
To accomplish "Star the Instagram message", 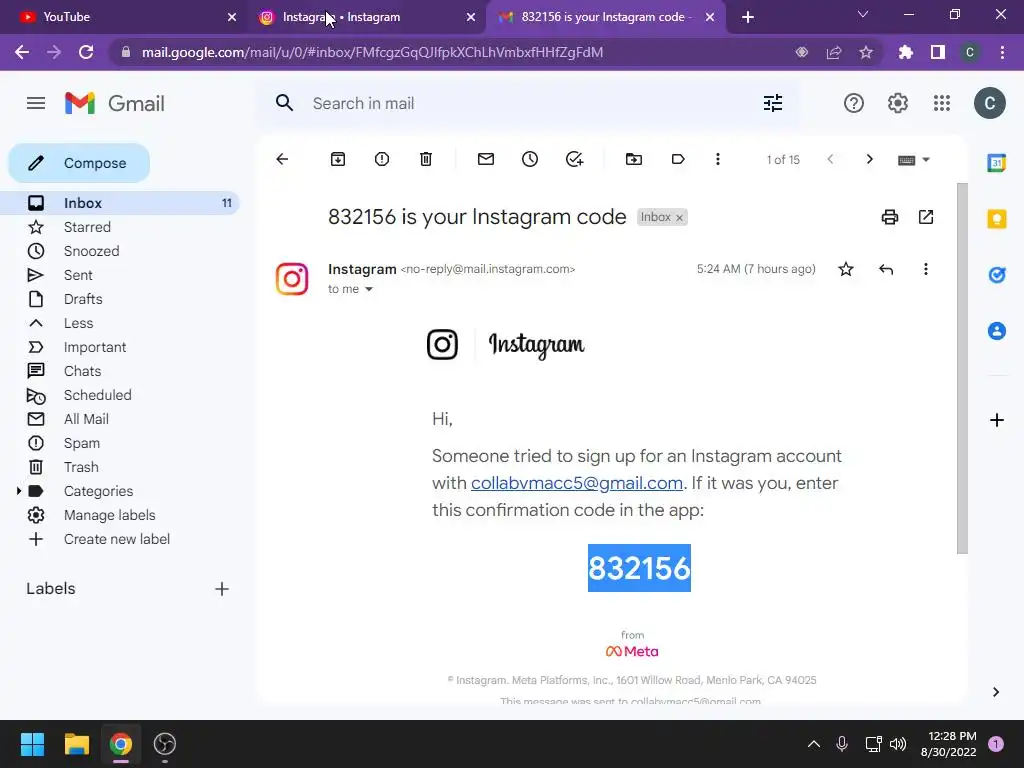I will (x=846, y=269).
